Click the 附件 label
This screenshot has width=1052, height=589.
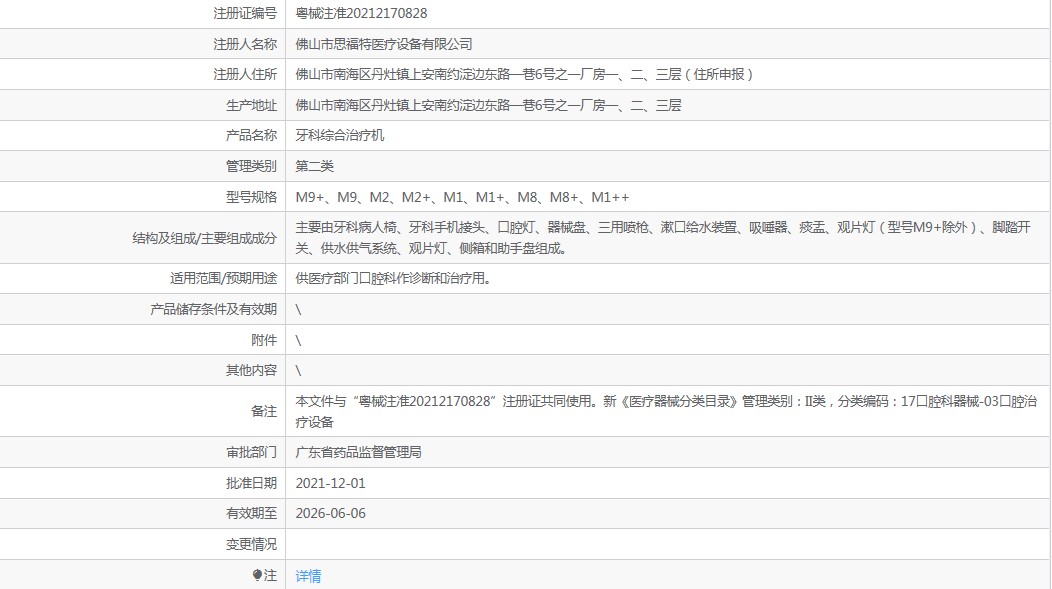tap(264, 340)
